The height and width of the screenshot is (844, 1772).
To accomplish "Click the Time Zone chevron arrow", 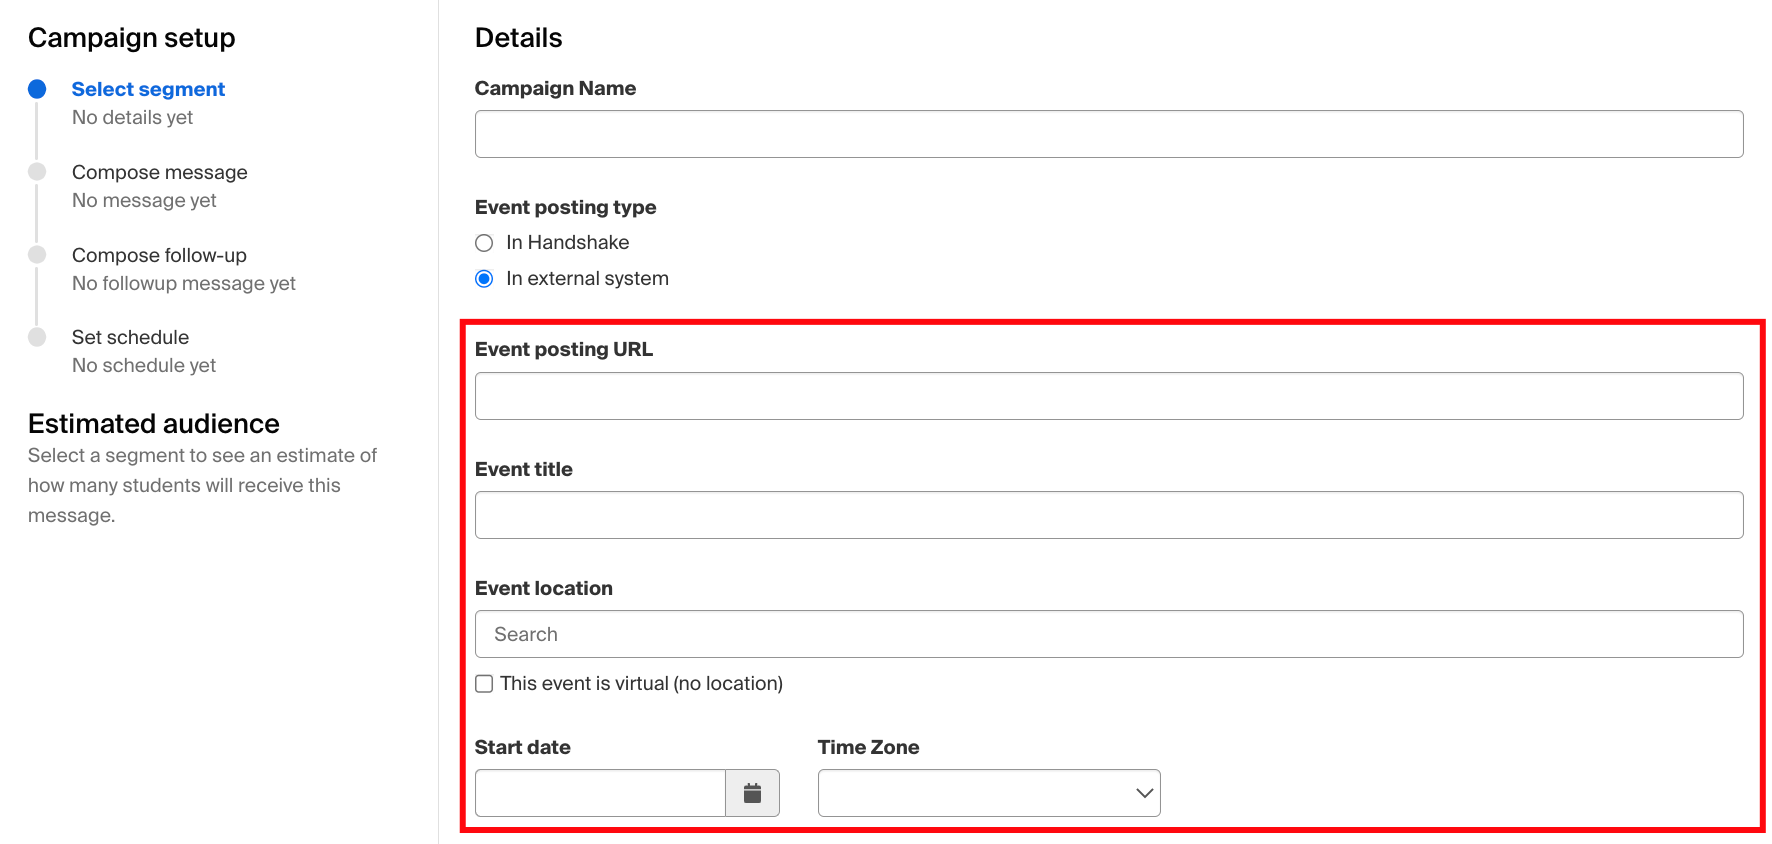I will tap(1144, 793).
